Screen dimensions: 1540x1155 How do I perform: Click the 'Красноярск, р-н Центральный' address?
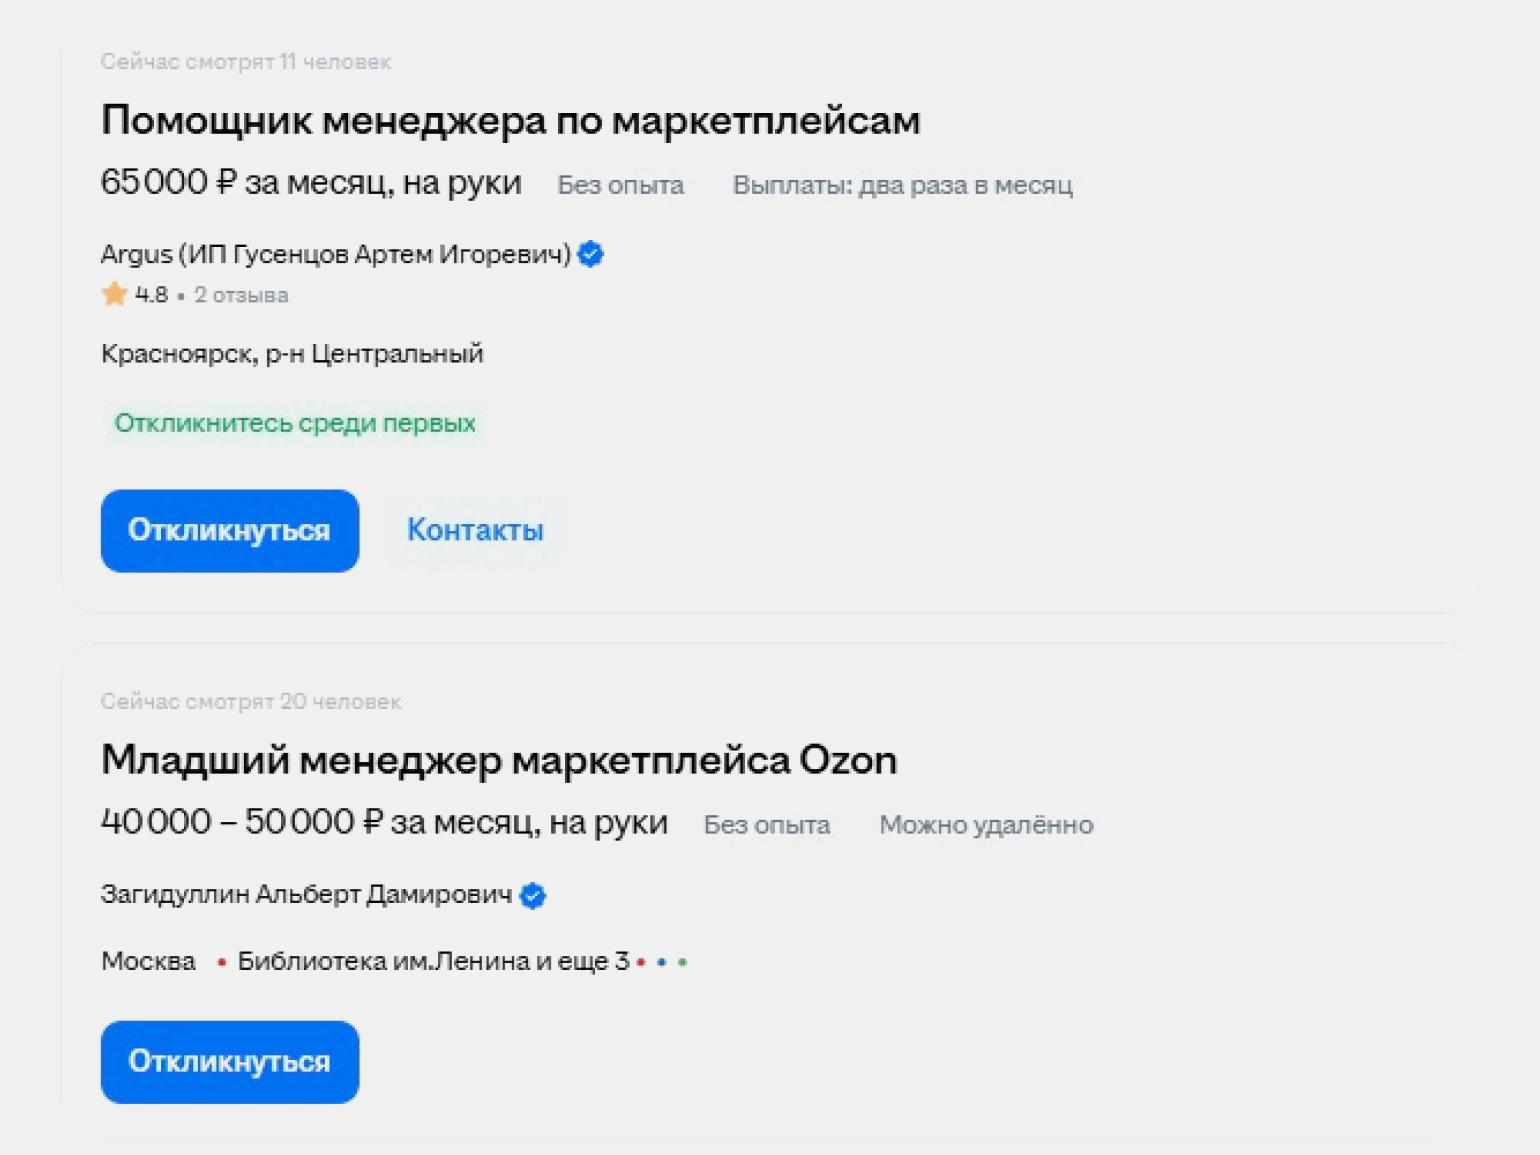[x=292, y=354]
